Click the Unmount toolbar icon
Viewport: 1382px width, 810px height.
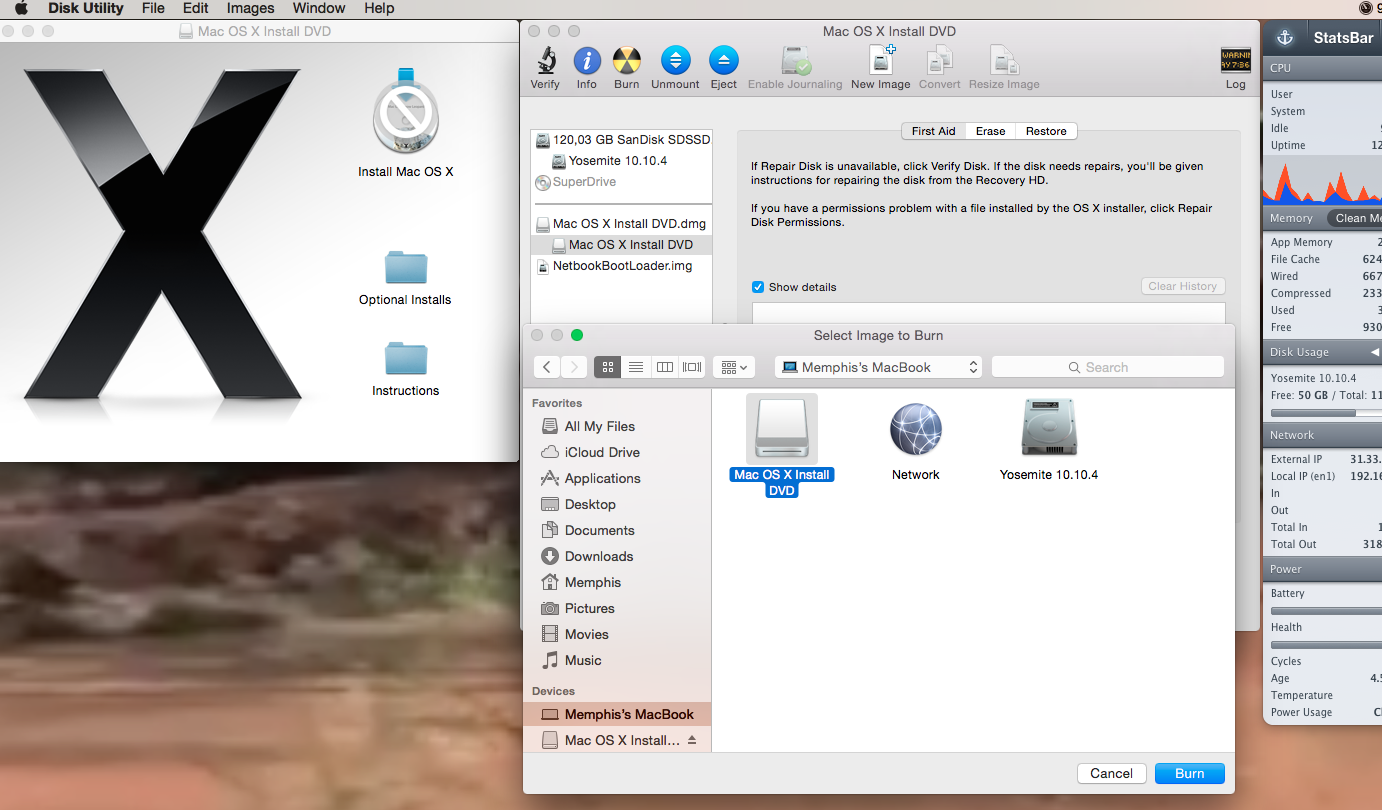[x=675, y=61]
